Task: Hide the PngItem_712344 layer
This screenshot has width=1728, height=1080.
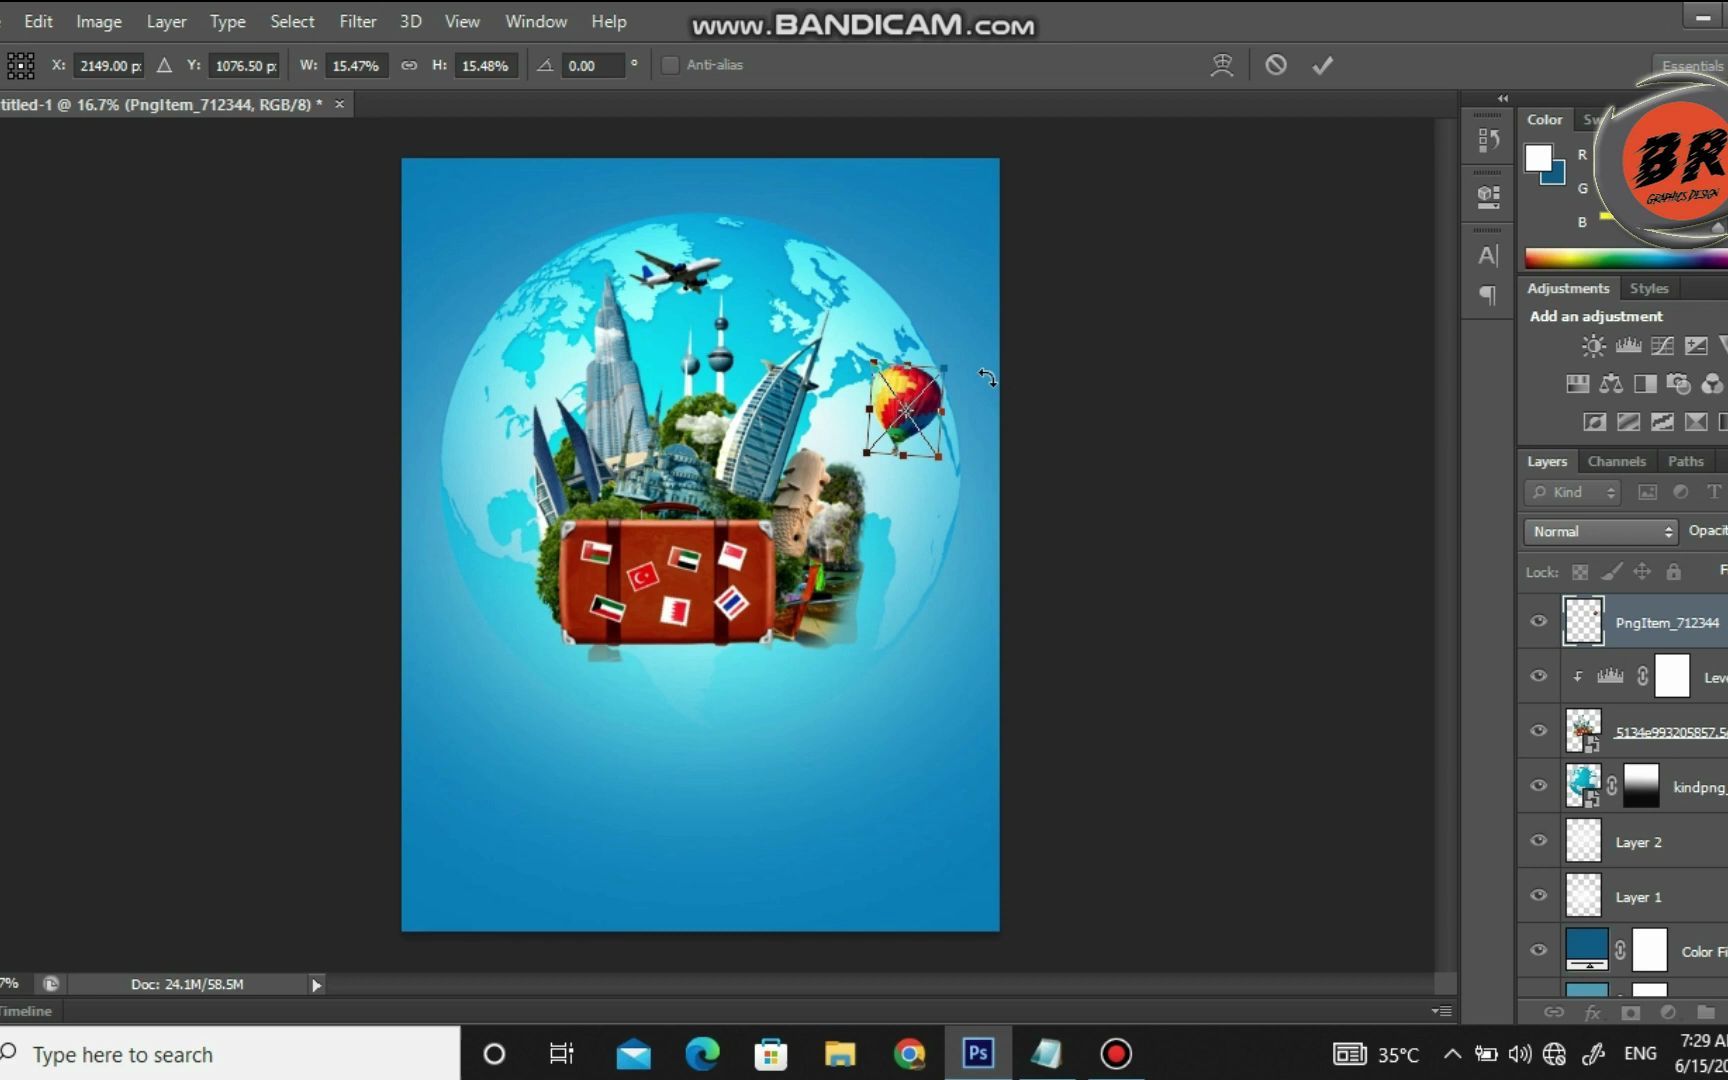Action: 1539,622
